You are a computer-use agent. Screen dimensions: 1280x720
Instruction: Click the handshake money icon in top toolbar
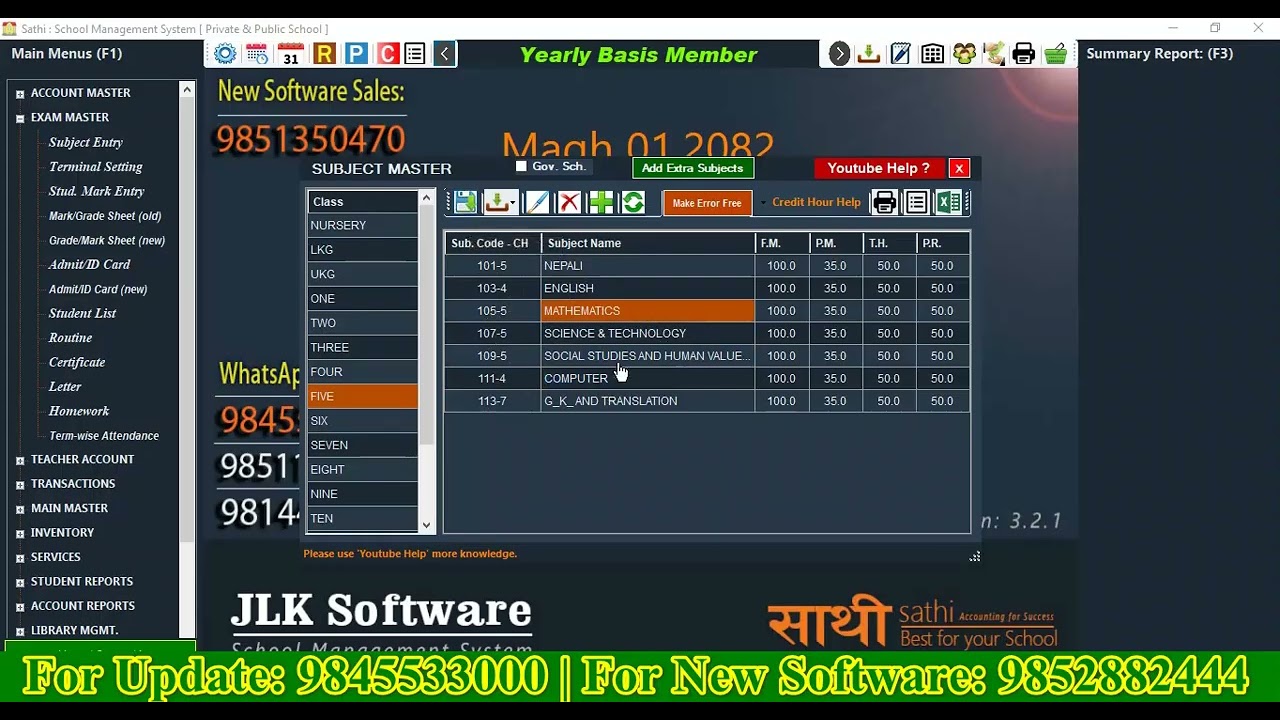994,54
